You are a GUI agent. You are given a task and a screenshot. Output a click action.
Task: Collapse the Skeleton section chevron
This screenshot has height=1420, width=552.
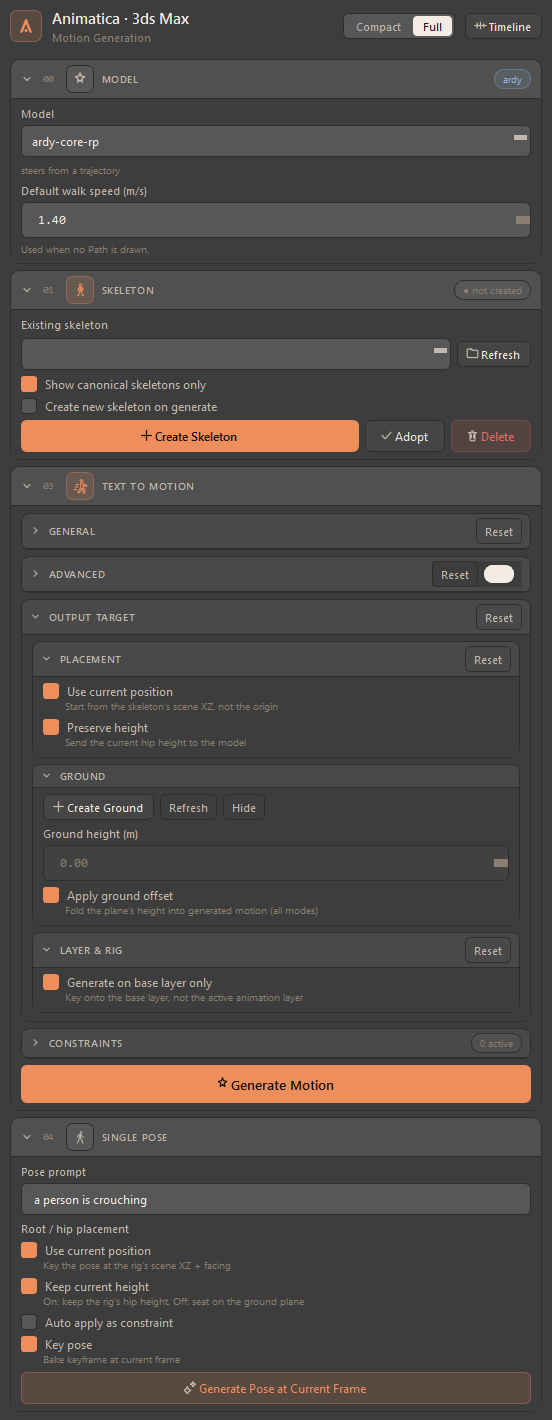(x=27, y=290)
